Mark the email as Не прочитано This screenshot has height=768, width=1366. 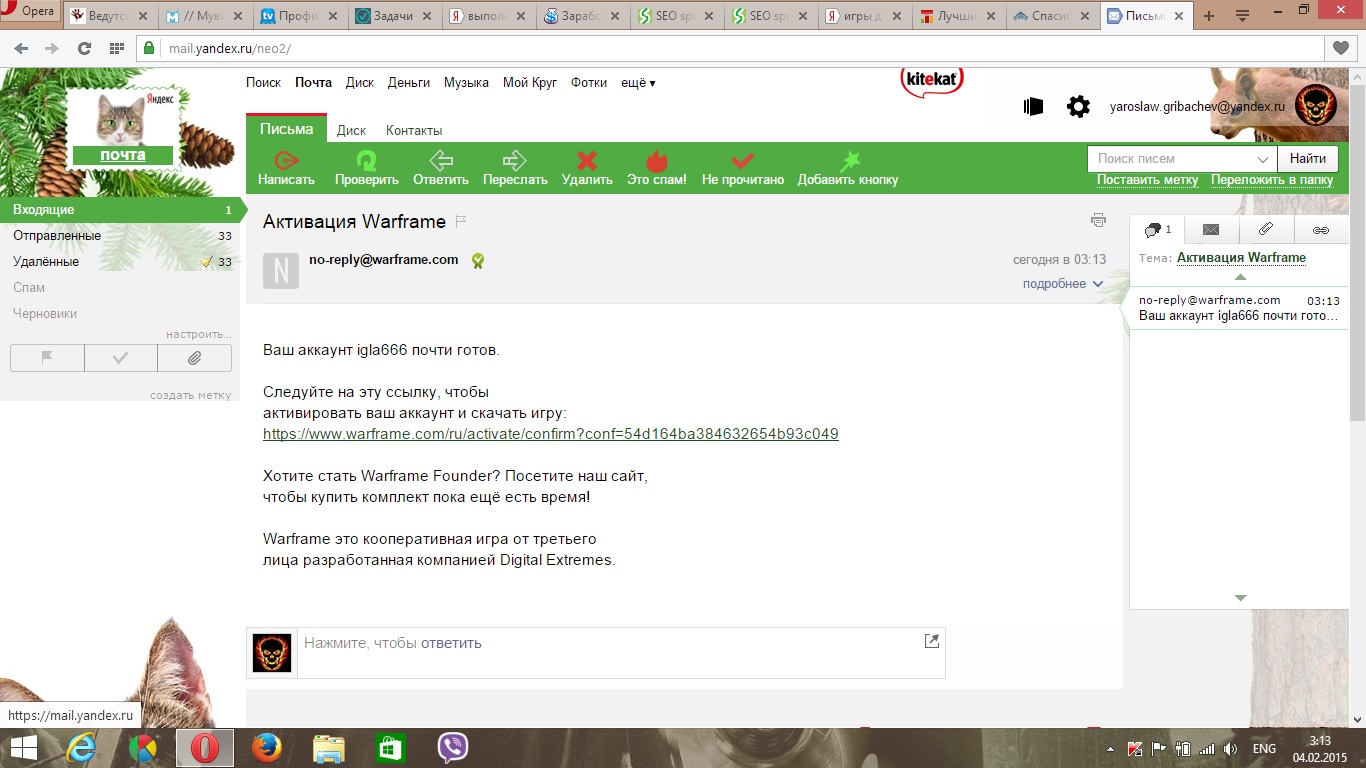click(x=742, y=169)
